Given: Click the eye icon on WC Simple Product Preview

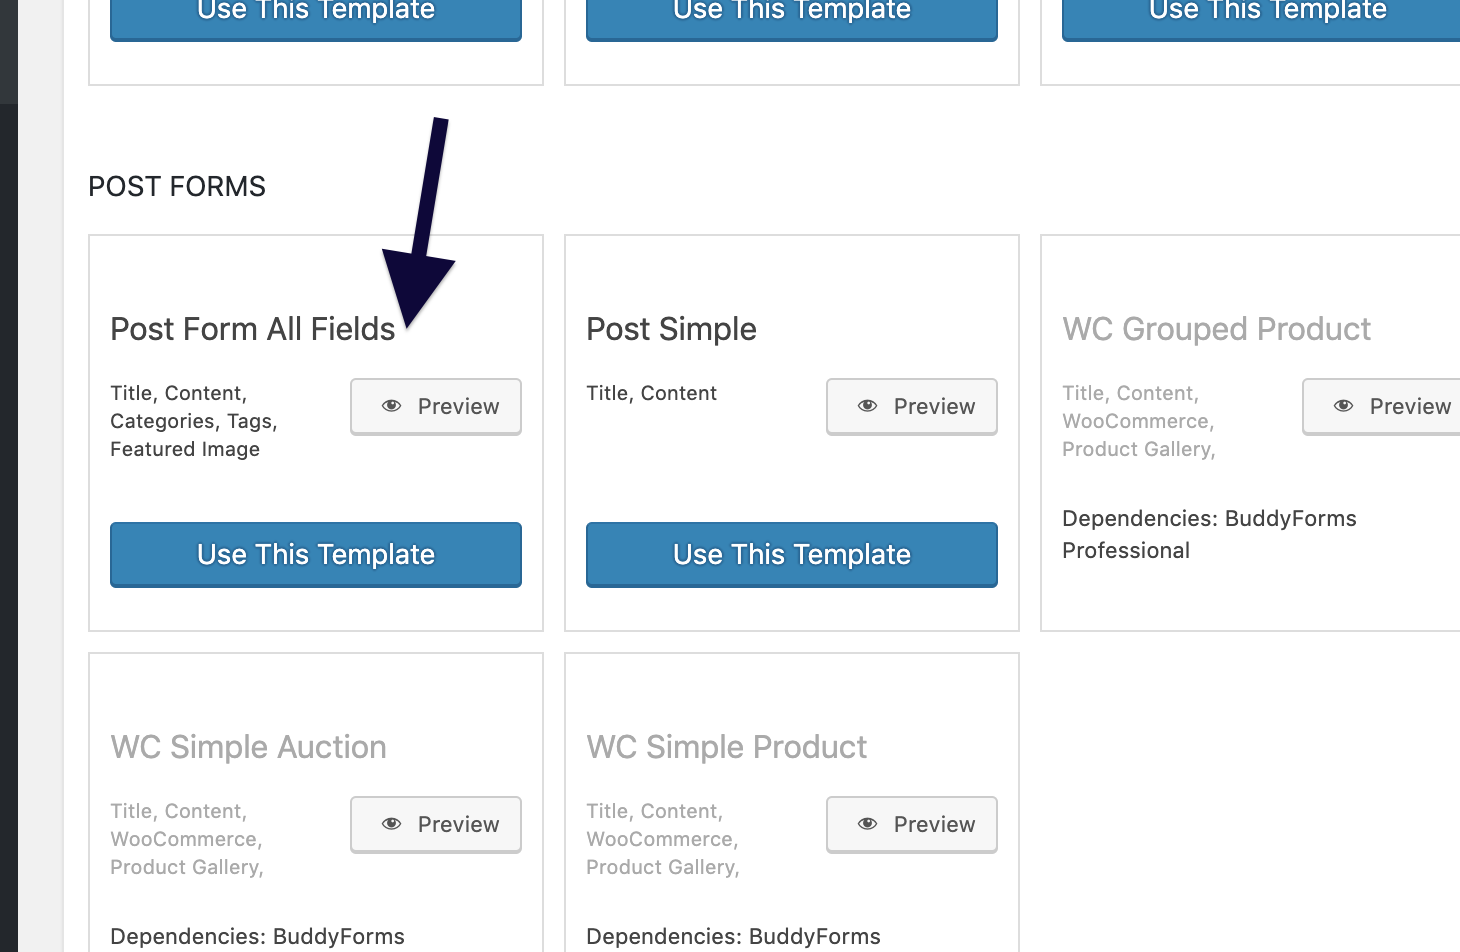Looking at the screenshot, I should click(867, 824).
